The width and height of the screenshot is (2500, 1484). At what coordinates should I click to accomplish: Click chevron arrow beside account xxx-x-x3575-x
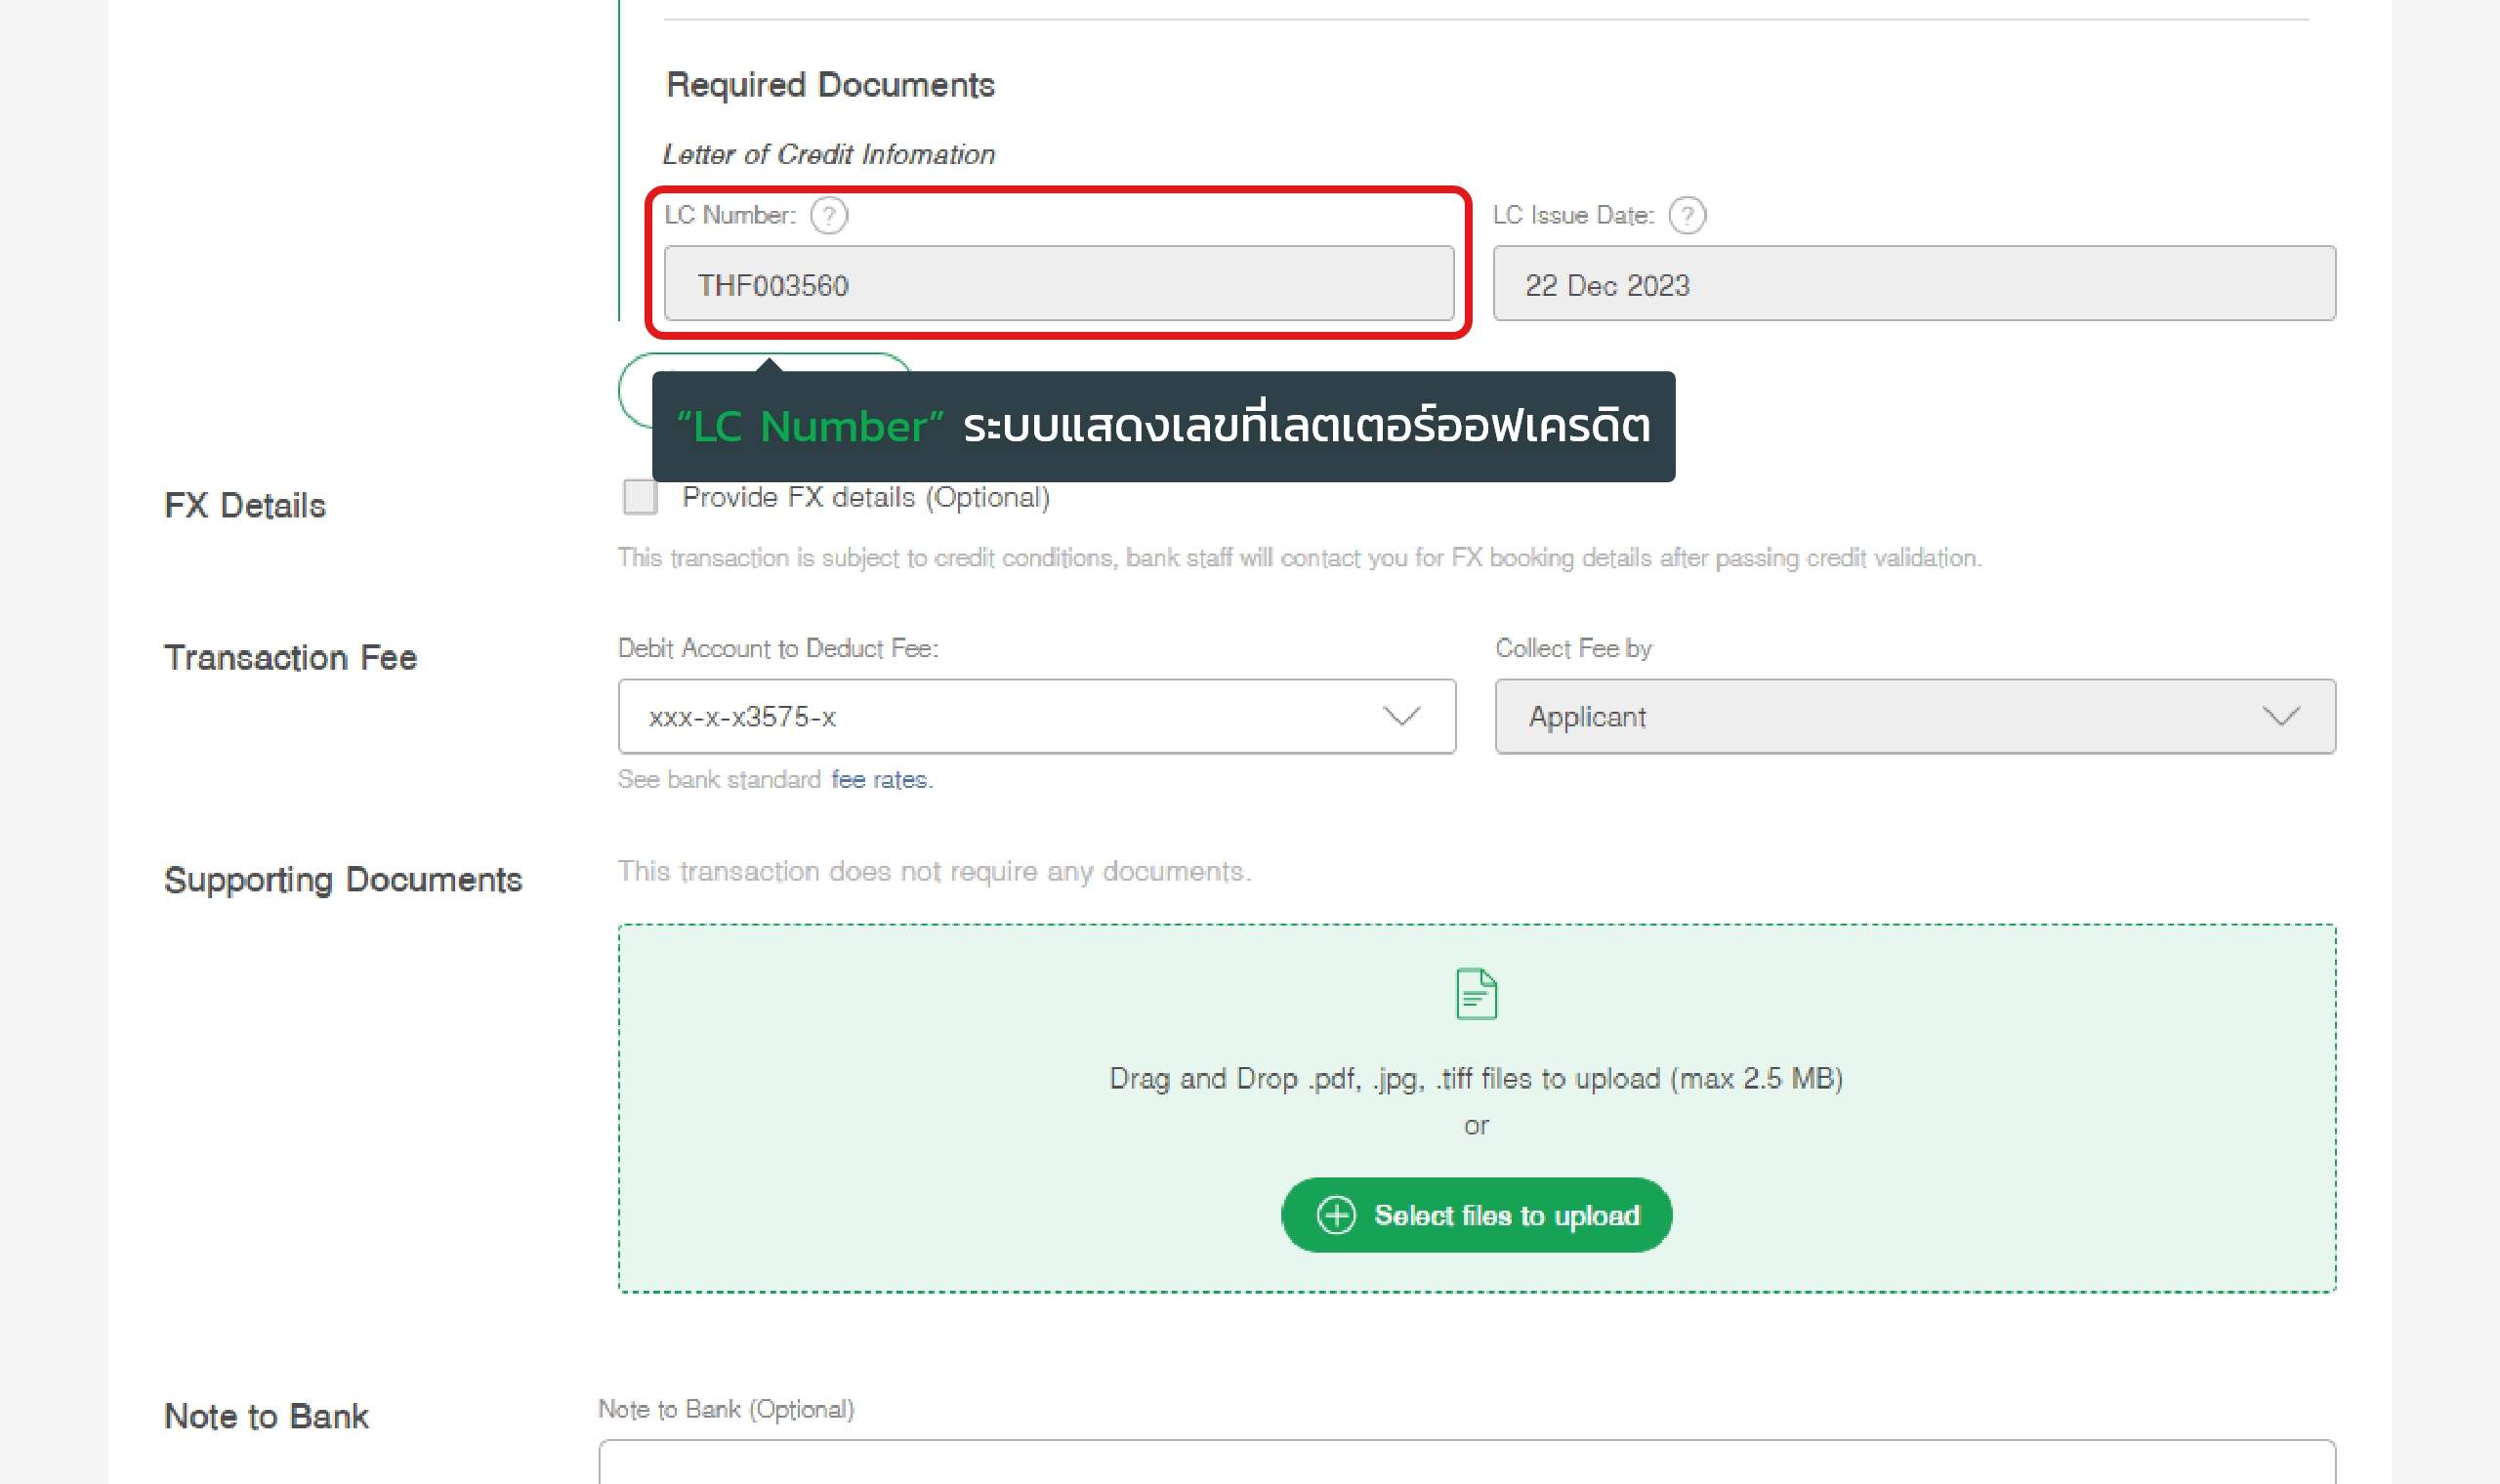coord(1401,716)
